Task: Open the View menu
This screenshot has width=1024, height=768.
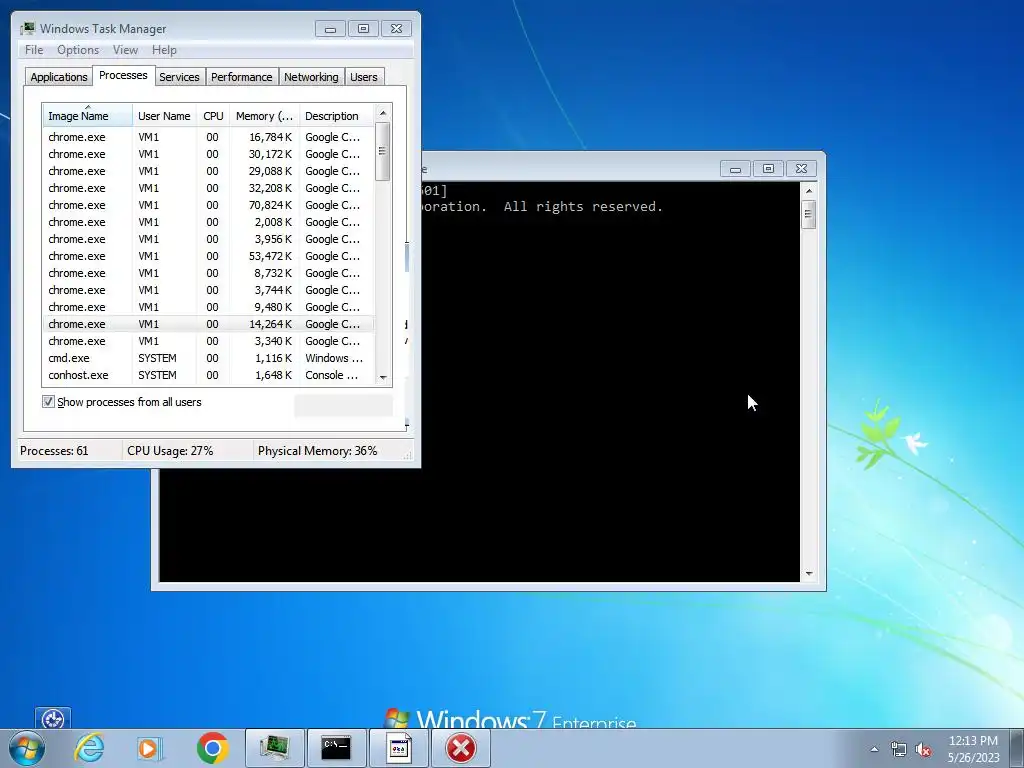Action: click(125, 50)
